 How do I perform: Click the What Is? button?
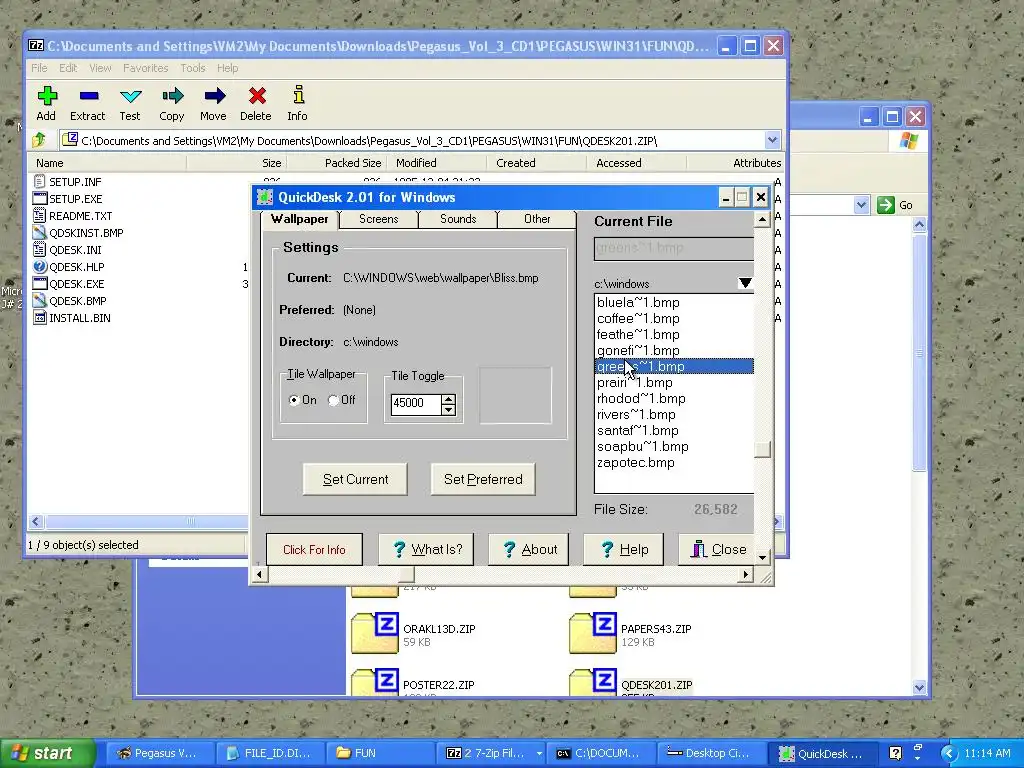point(426,550)
